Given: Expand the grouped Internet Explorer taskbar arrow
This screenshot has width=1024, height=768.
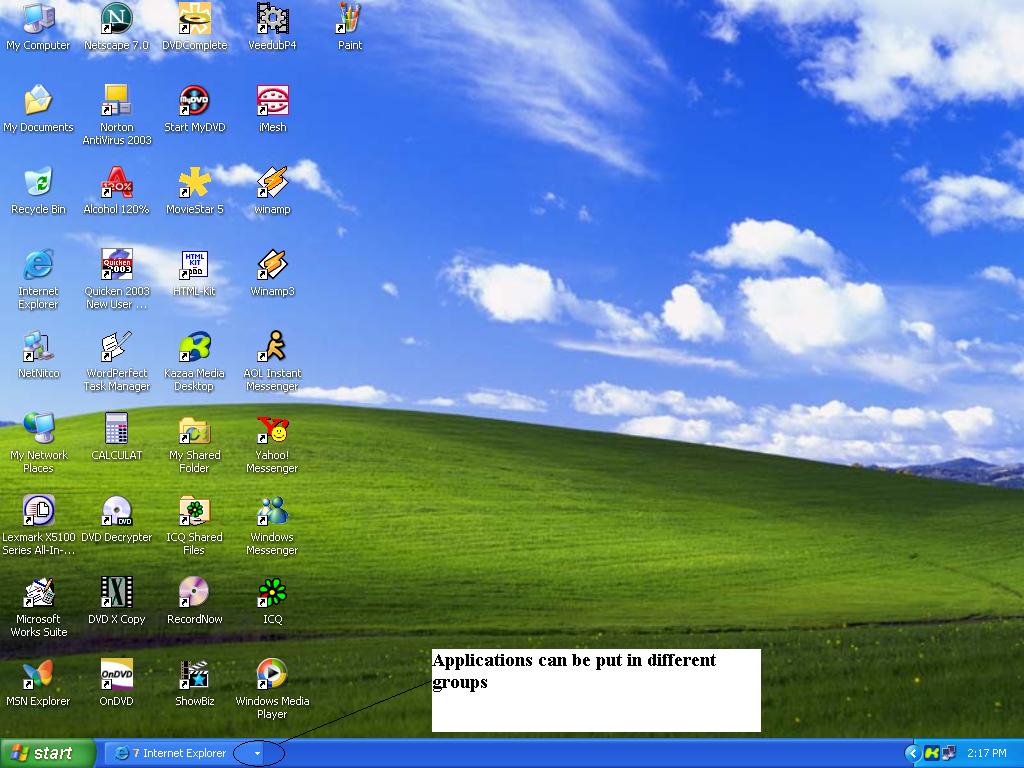Looking at the screenshot, I should pyautogui.click(x=257, y=754).
